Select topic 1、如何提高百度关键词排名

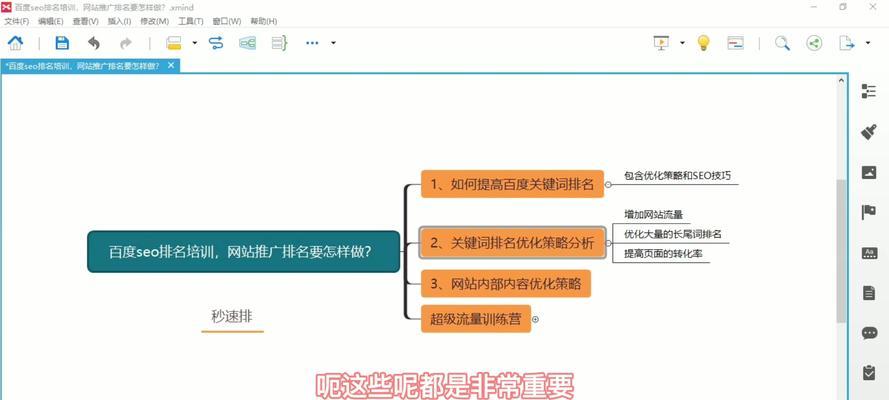tap(512, 184)
